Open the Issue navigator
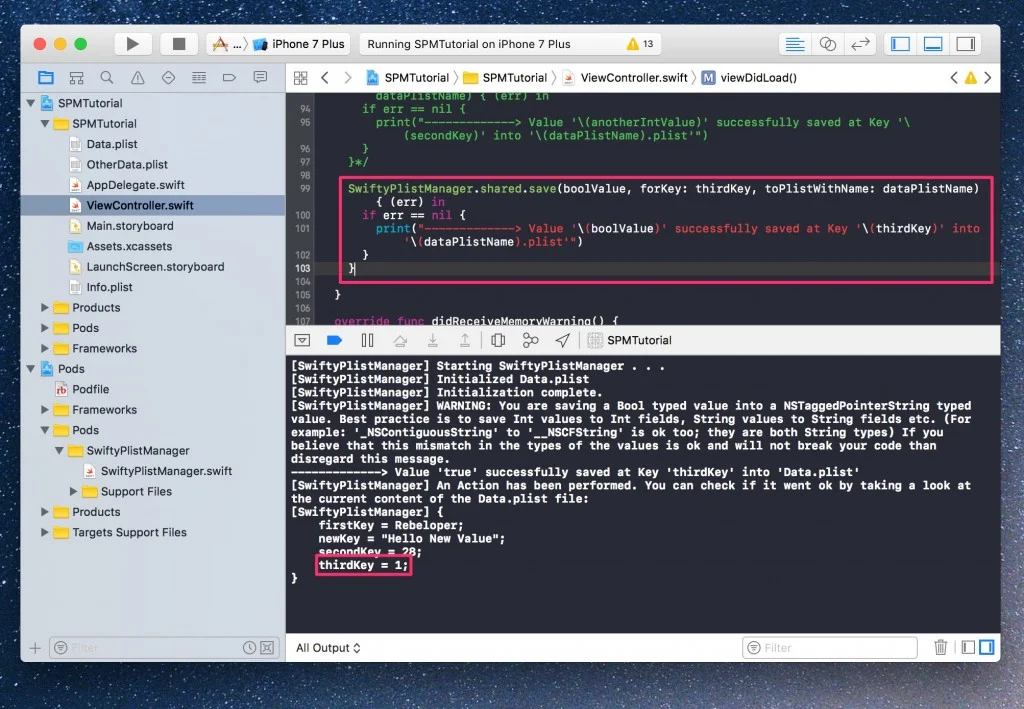The height and width of the screenshot is (709, 1024). click(138, 78)
